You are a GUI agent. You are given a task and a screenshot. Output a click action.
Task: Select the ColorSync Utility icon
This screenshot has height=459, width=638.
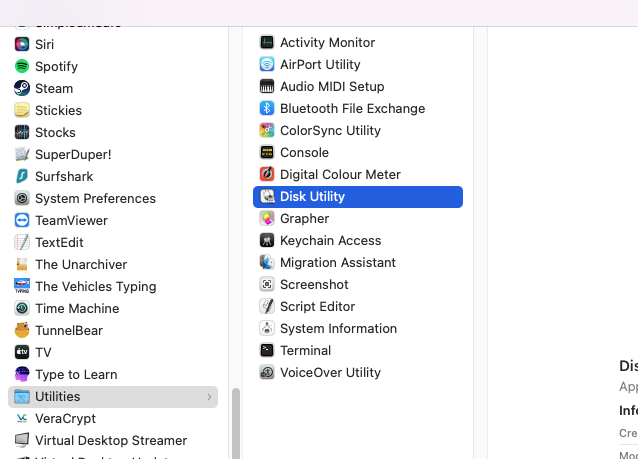click(x=267, y=130)
